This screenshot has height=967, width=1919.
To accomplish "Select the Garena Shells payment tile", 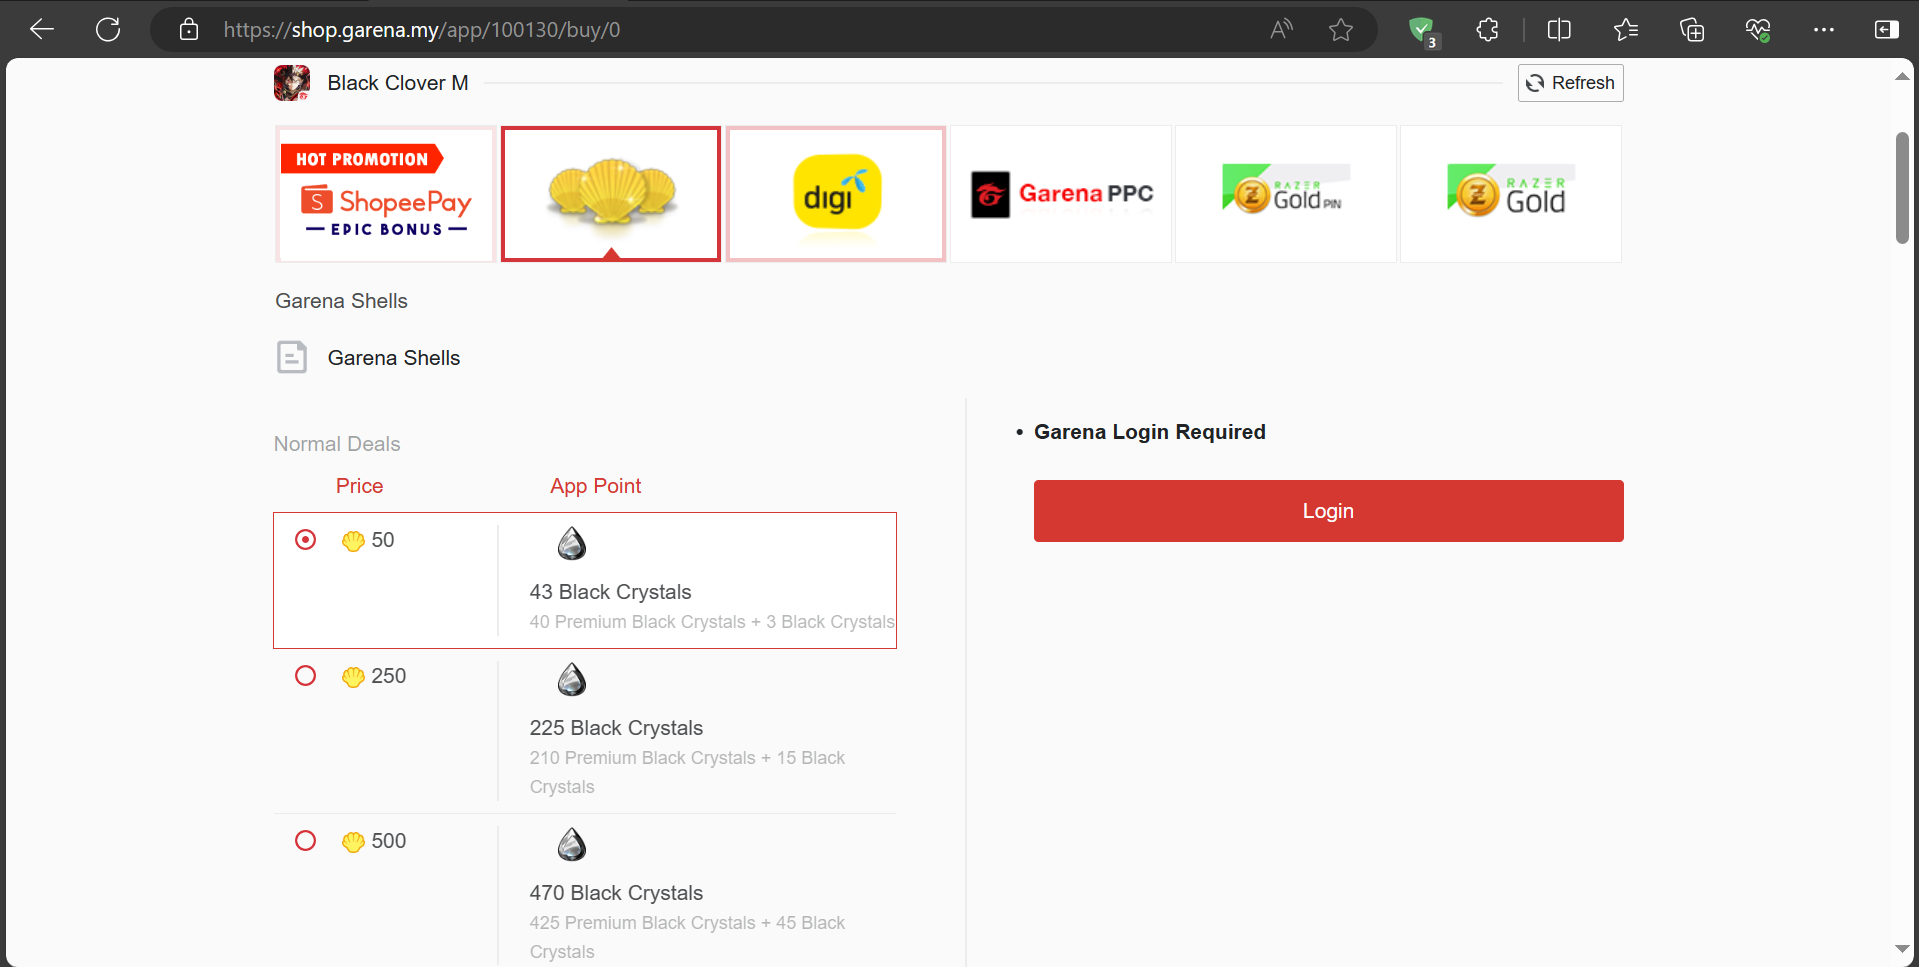I will click(610, 193).
